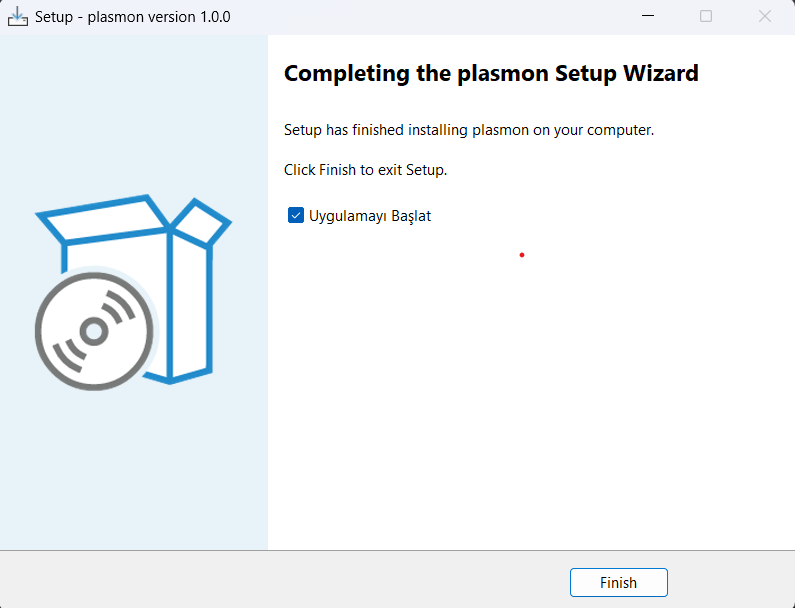Uncheck the Uygulamayı Başlat checkbox

tap(296, 215)
